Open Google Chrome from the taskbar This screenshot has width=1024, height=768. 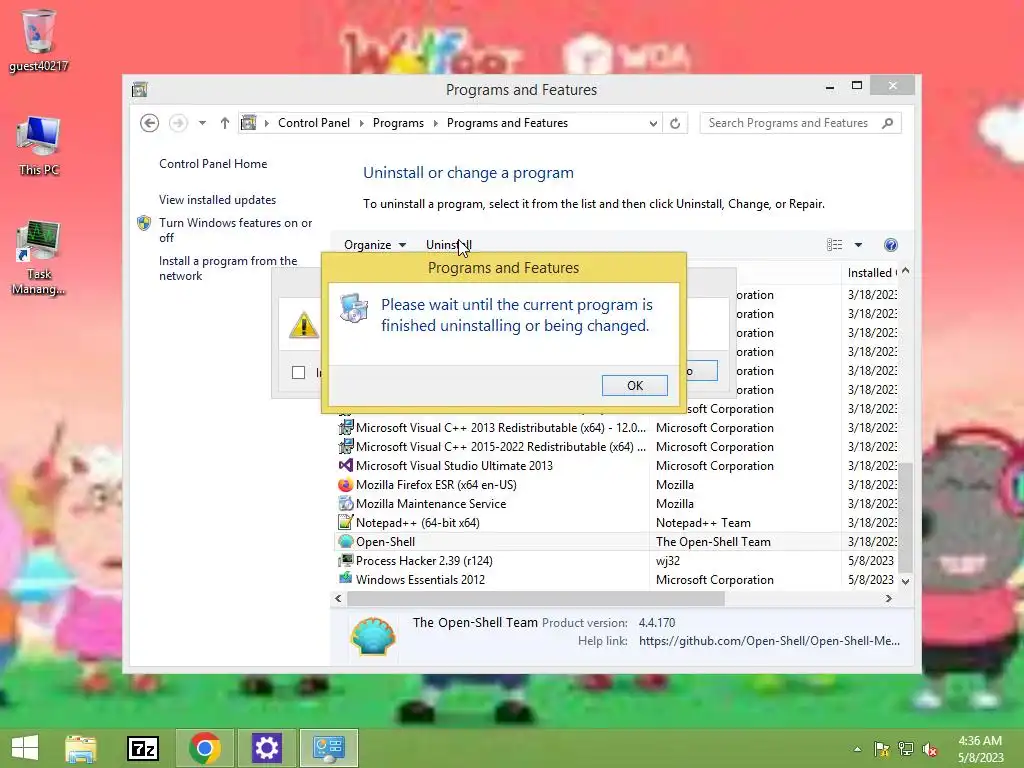[204, 748]
